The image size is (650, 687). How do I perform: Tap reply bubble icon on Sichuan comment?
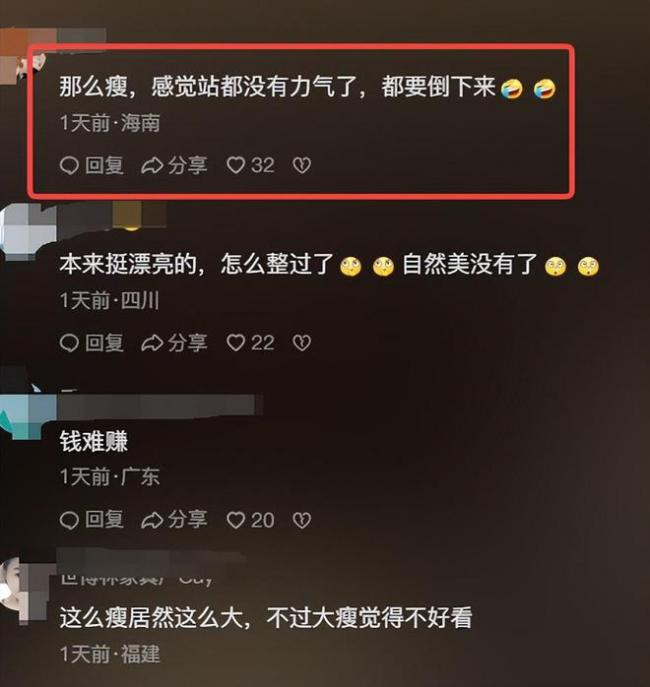tap(69, 343)
